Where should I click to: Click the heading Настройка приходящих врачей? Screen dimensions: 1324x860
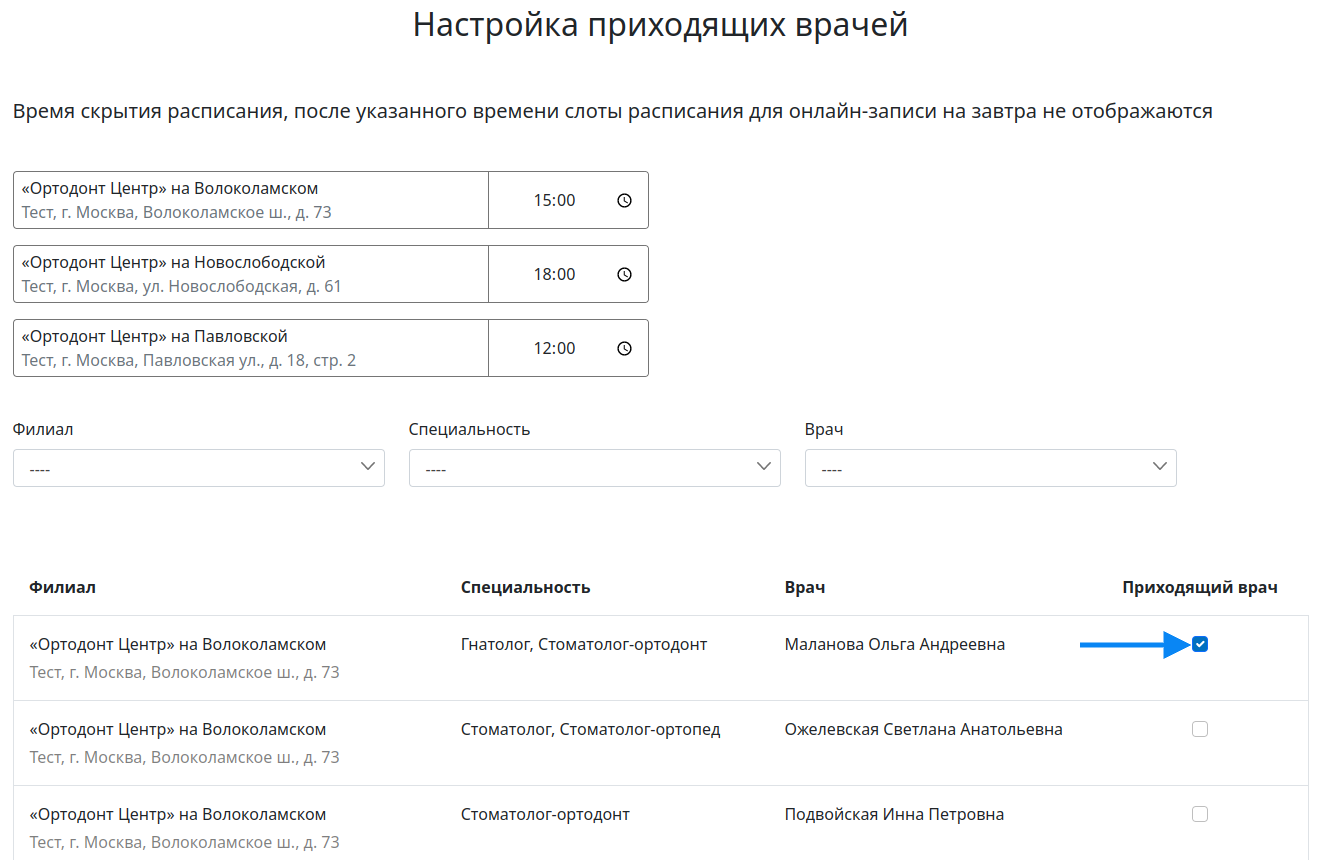661,25
